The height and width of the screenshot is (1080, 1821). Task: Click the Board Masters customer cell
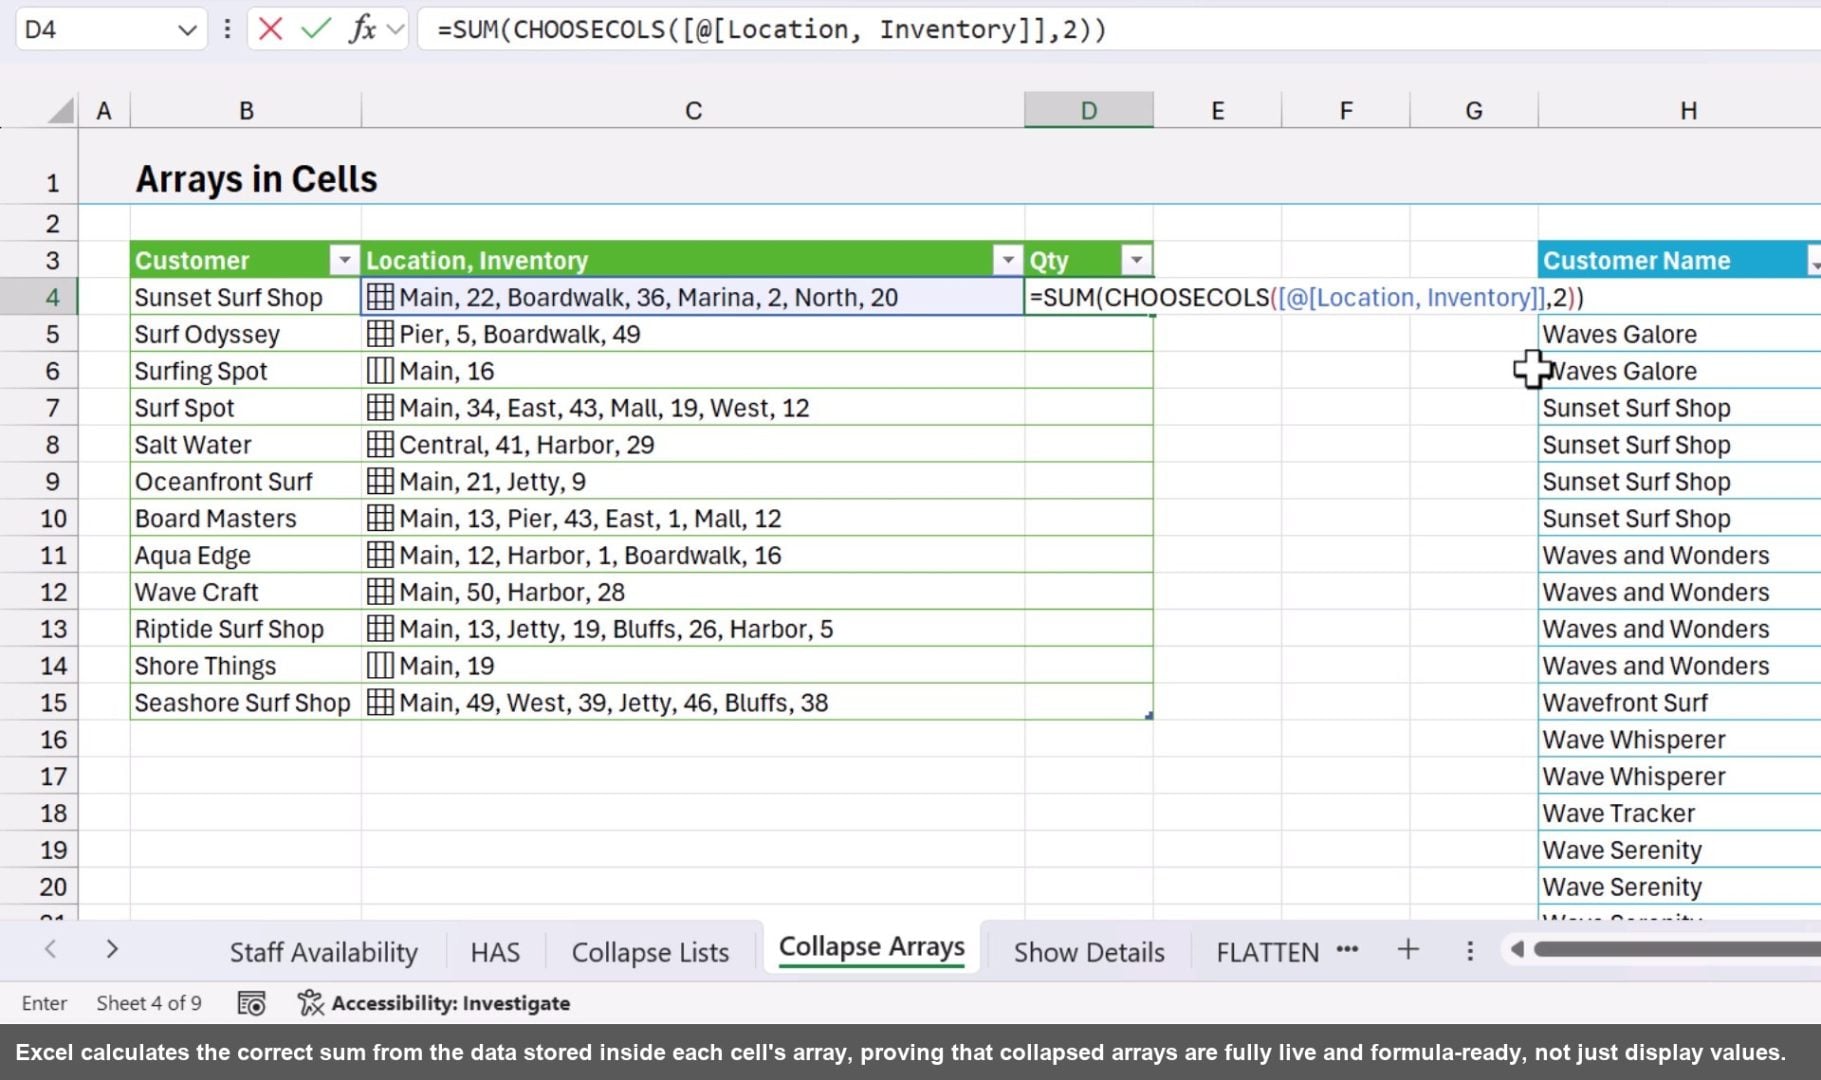(x=245, y=518)
